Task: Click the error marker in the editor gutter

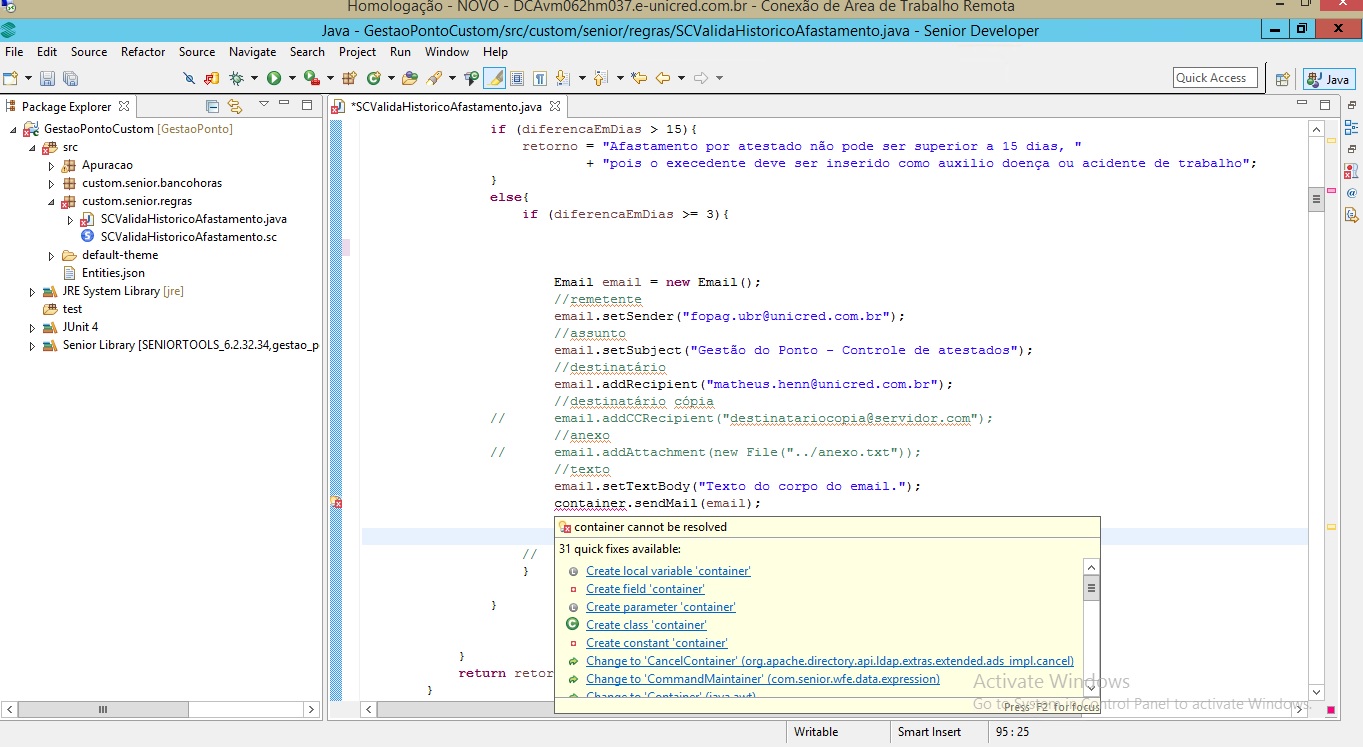Action: [337, 503]
